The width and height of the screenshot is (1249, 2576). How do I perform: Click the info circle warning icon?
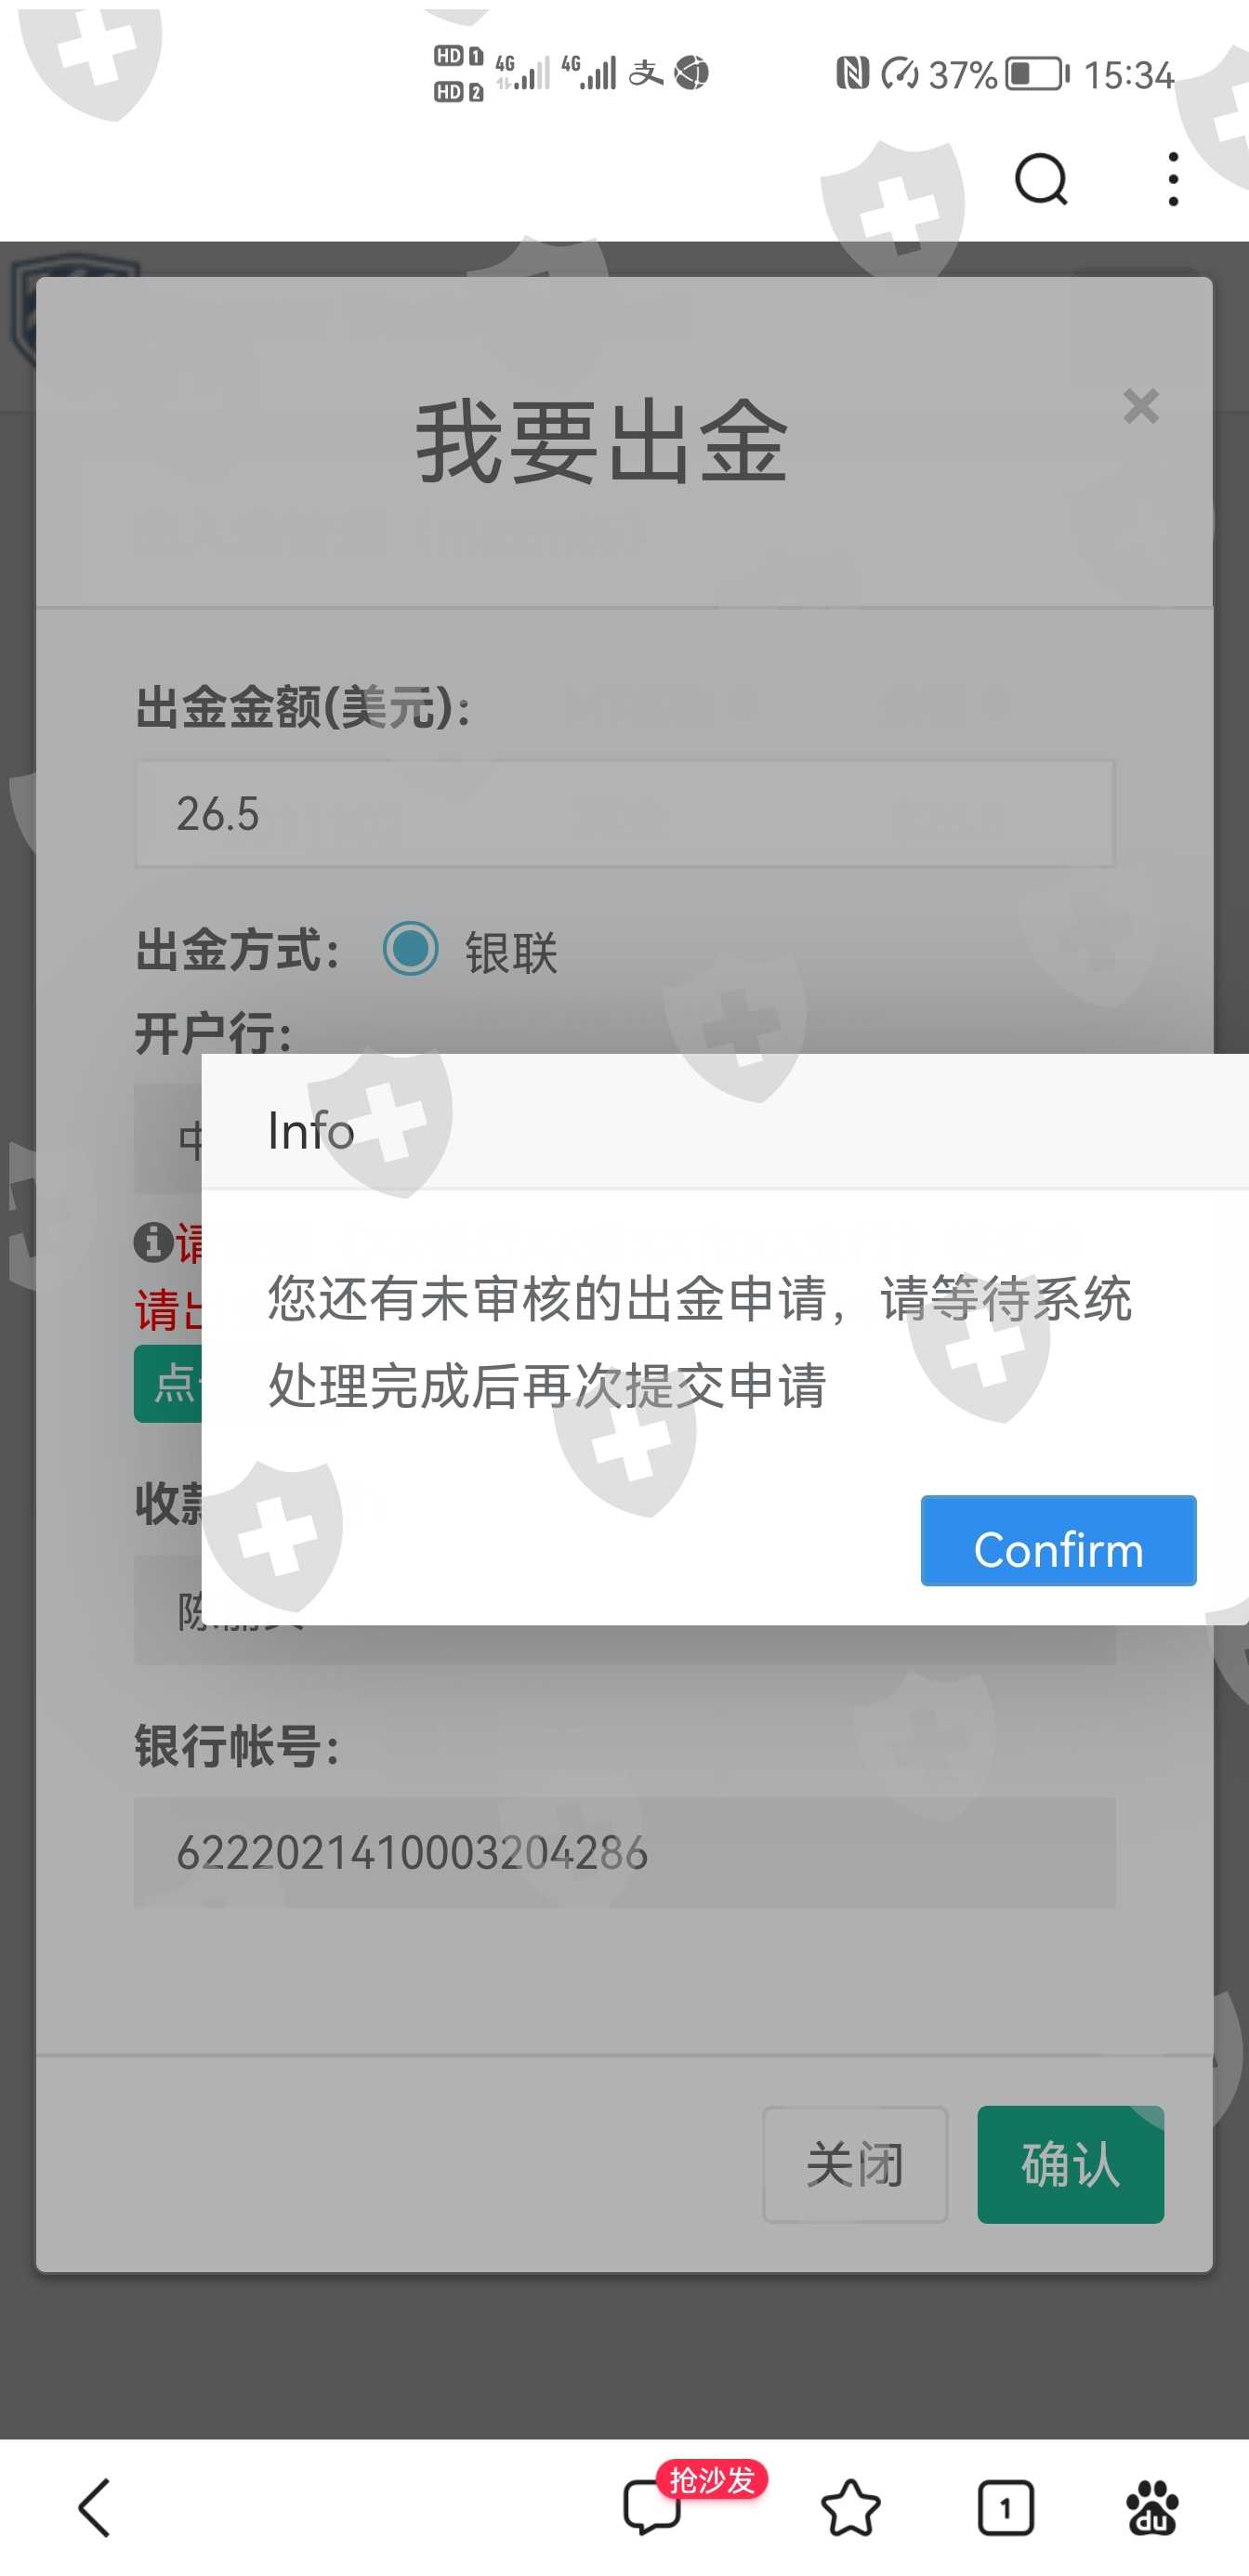[x=153, y=1242]
